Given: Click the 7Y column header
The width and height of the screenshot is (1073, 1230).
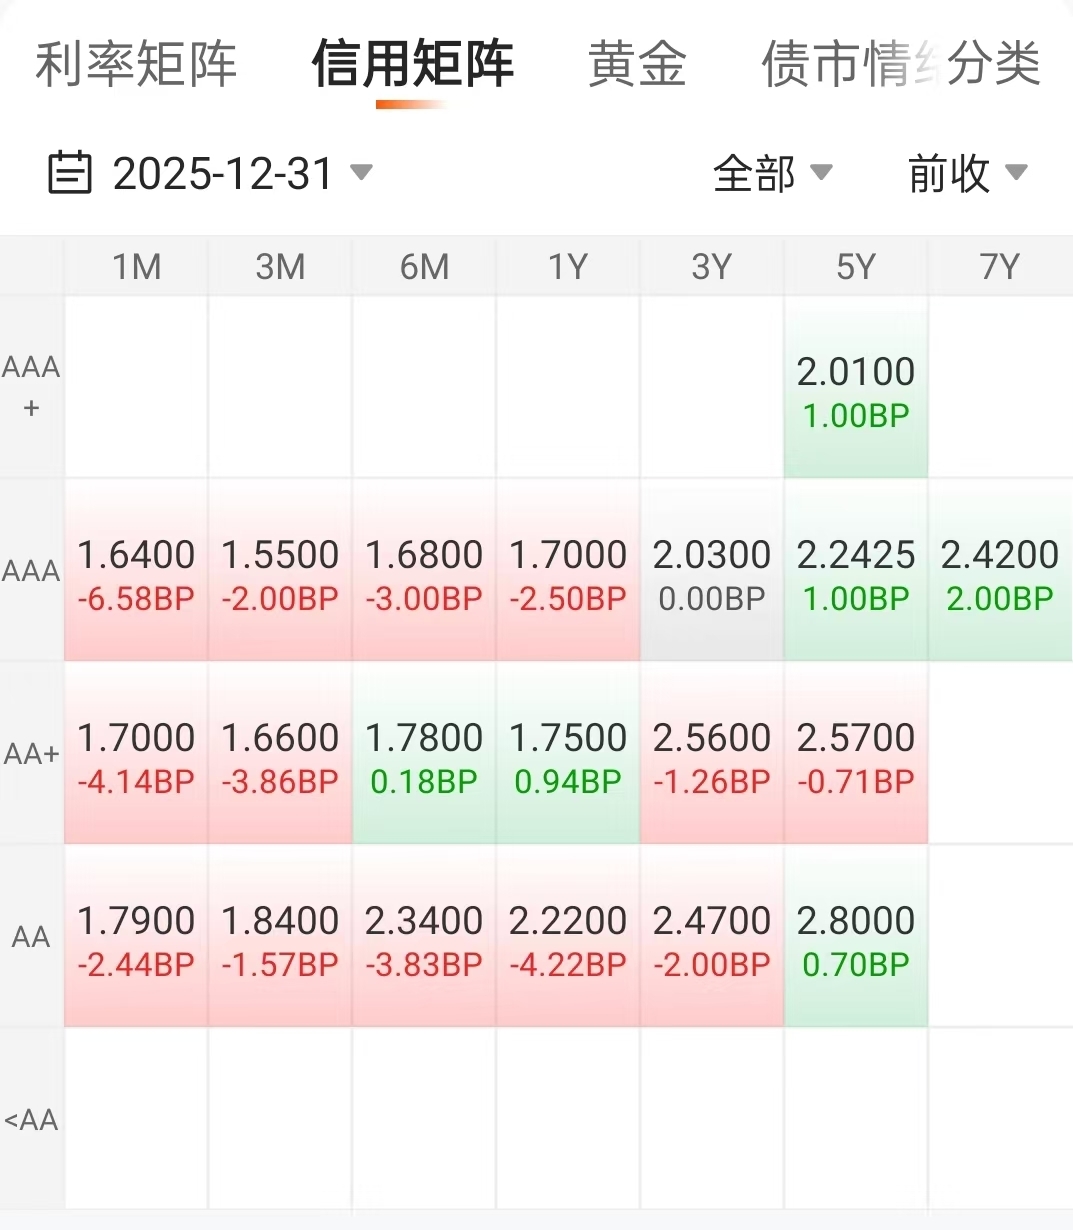Looking at the screenshot, I should 1000,267.
